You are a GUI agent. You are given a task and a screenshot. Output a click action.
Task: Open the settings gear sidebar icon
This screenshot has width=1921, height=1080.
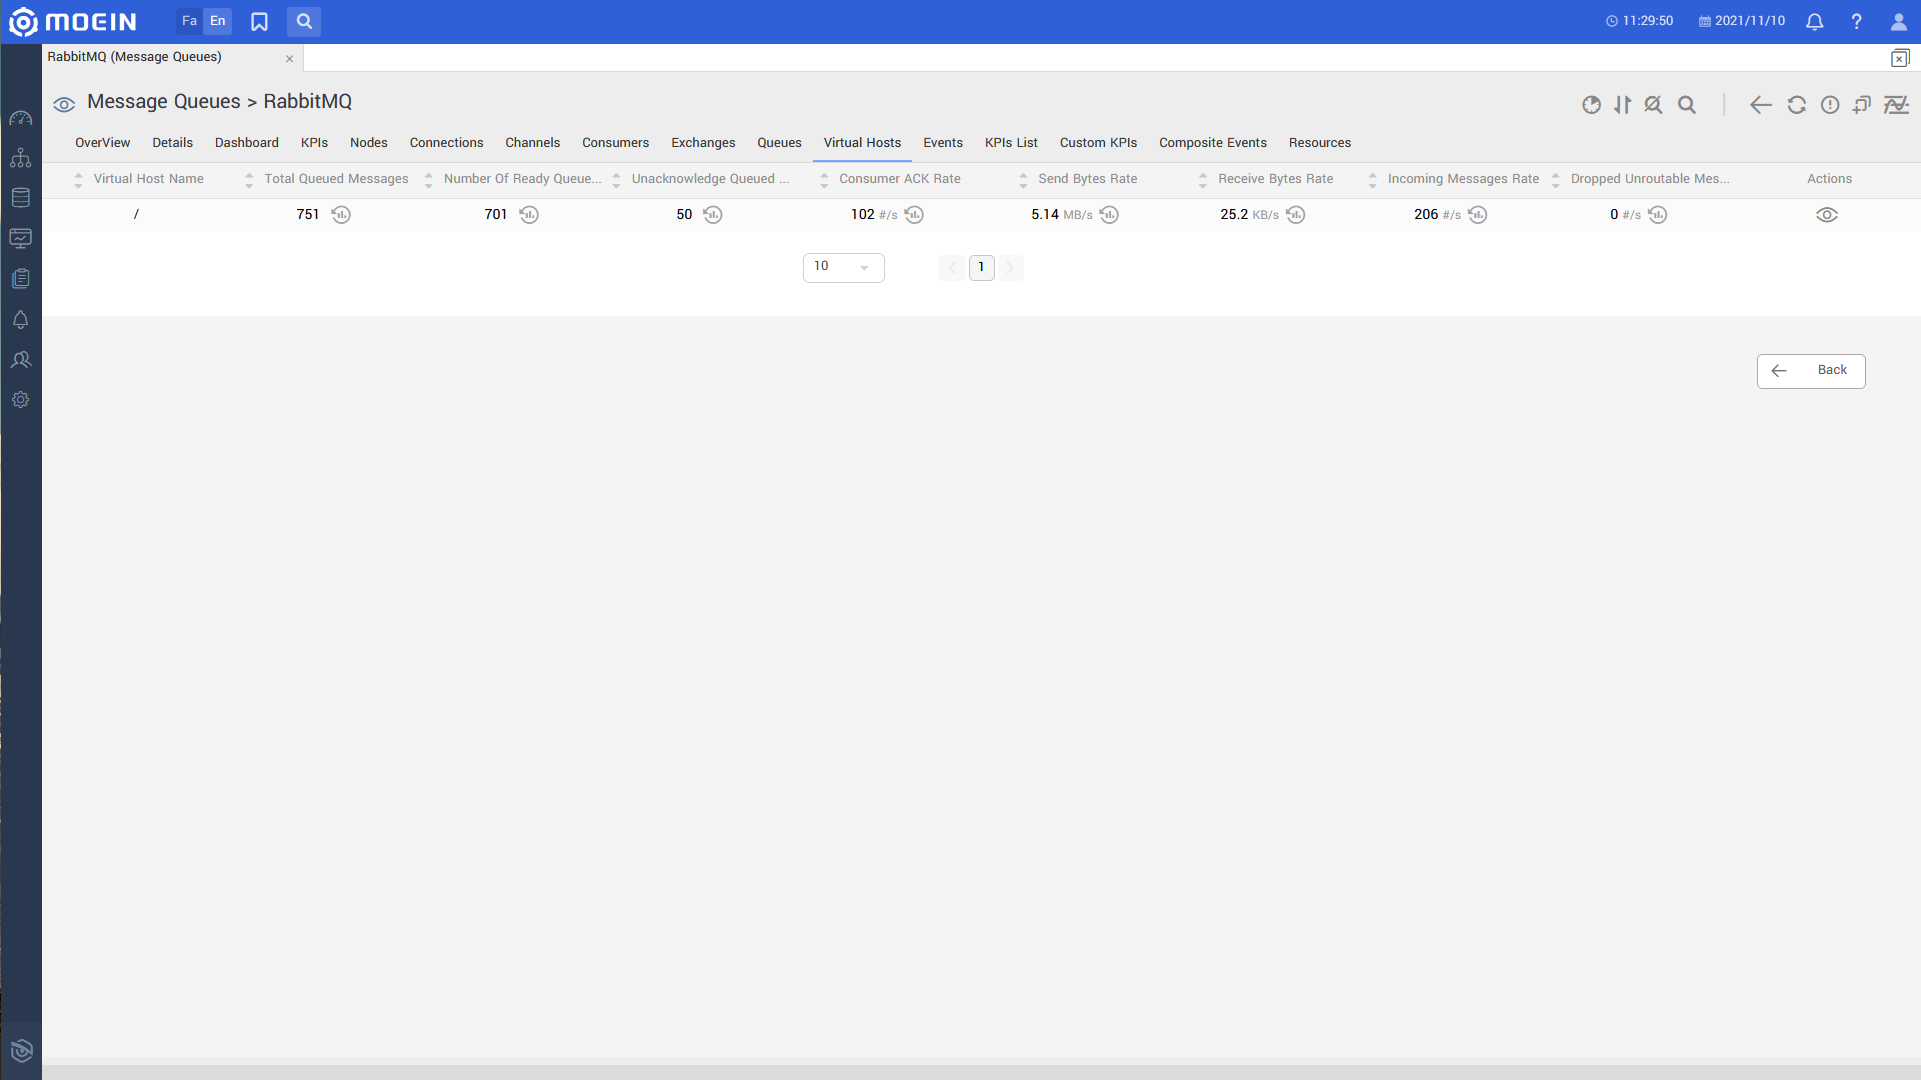[x=20, y=399]
